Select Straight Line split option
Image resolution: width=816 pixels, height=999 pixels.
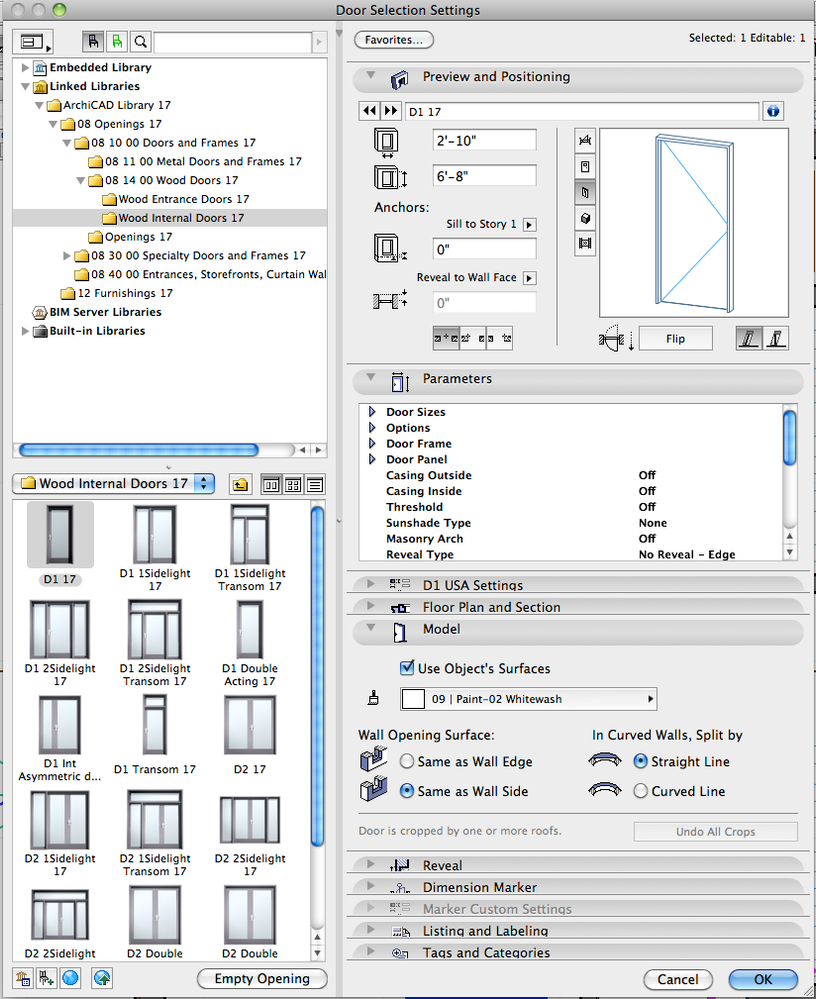(x=641, y=761)
